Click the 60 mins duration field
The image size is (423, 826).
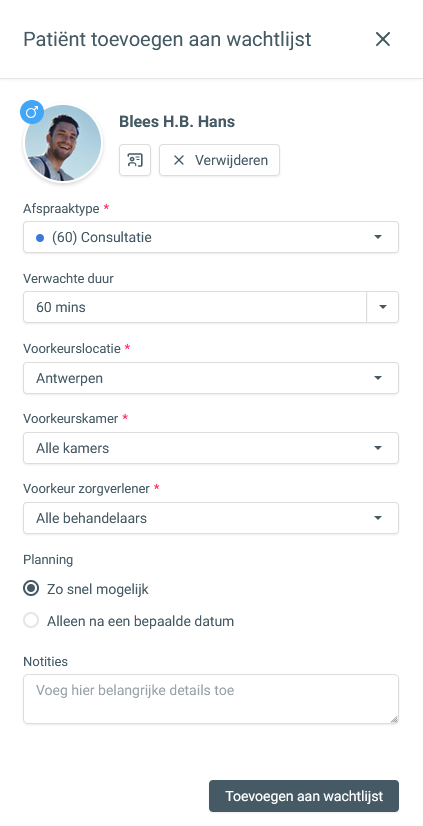coord(195,307)
